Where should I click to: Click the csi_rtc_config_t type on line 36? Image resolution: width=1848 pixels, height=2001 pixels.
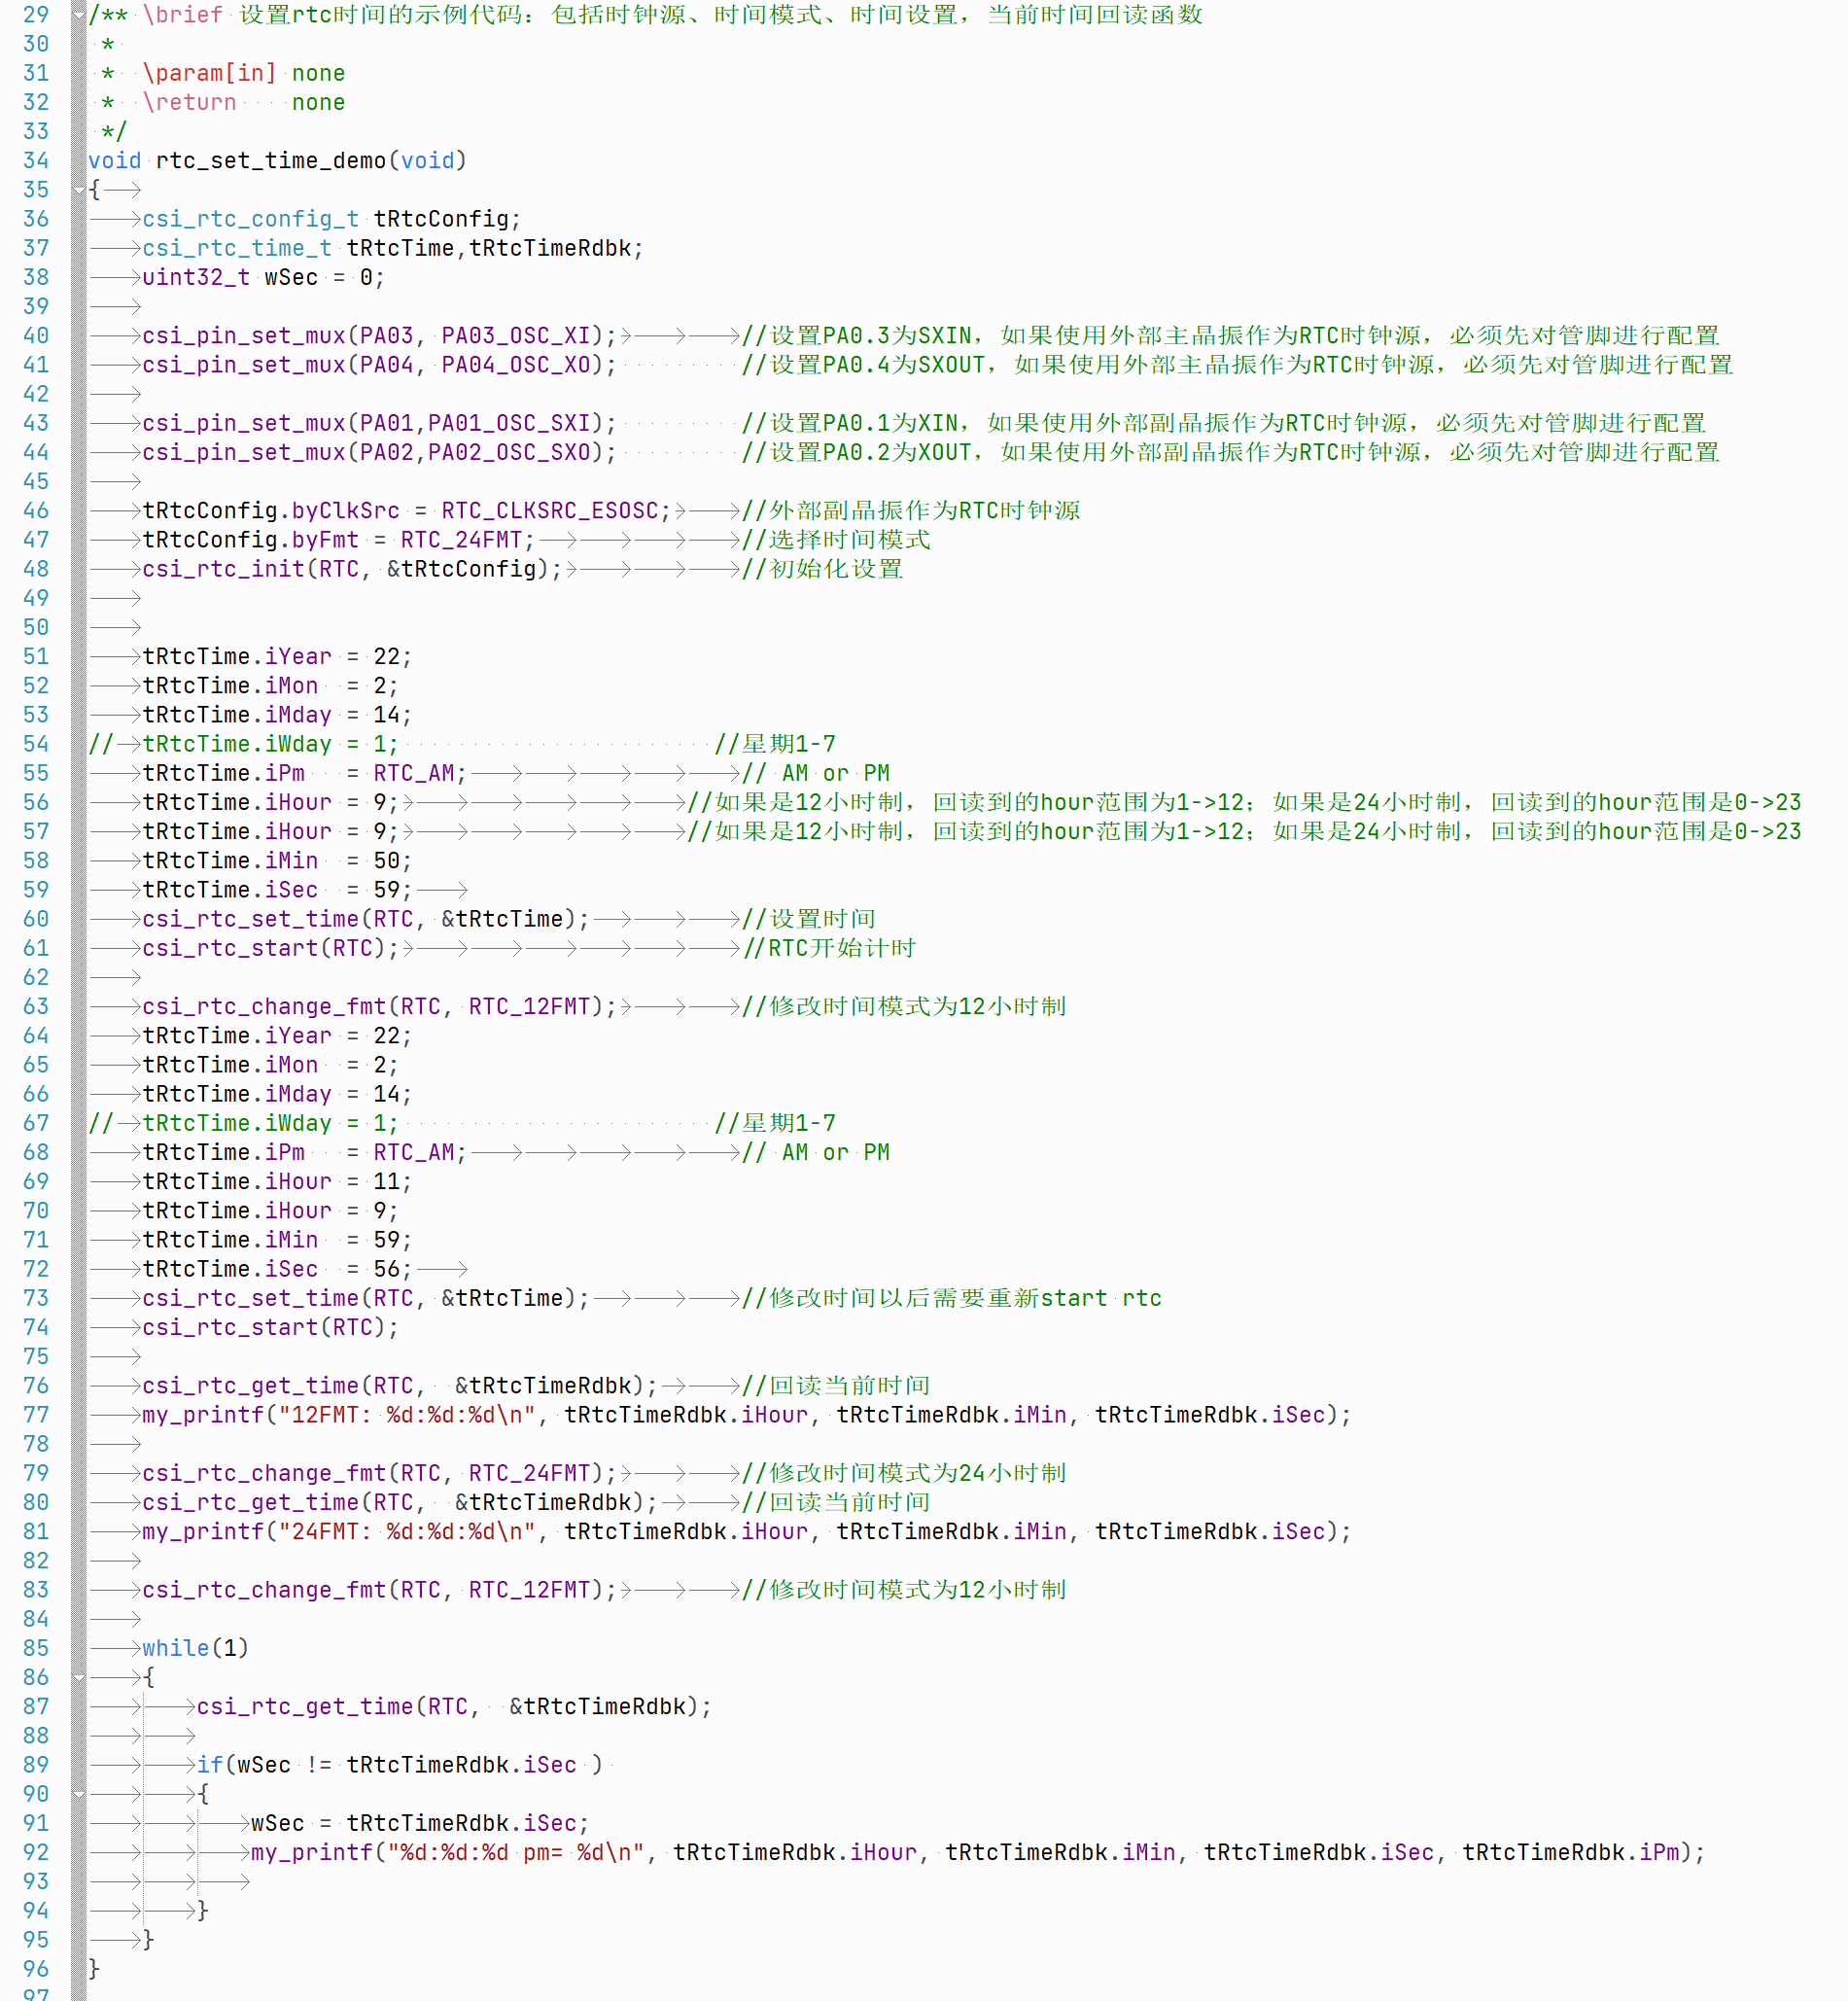point(250,219)
